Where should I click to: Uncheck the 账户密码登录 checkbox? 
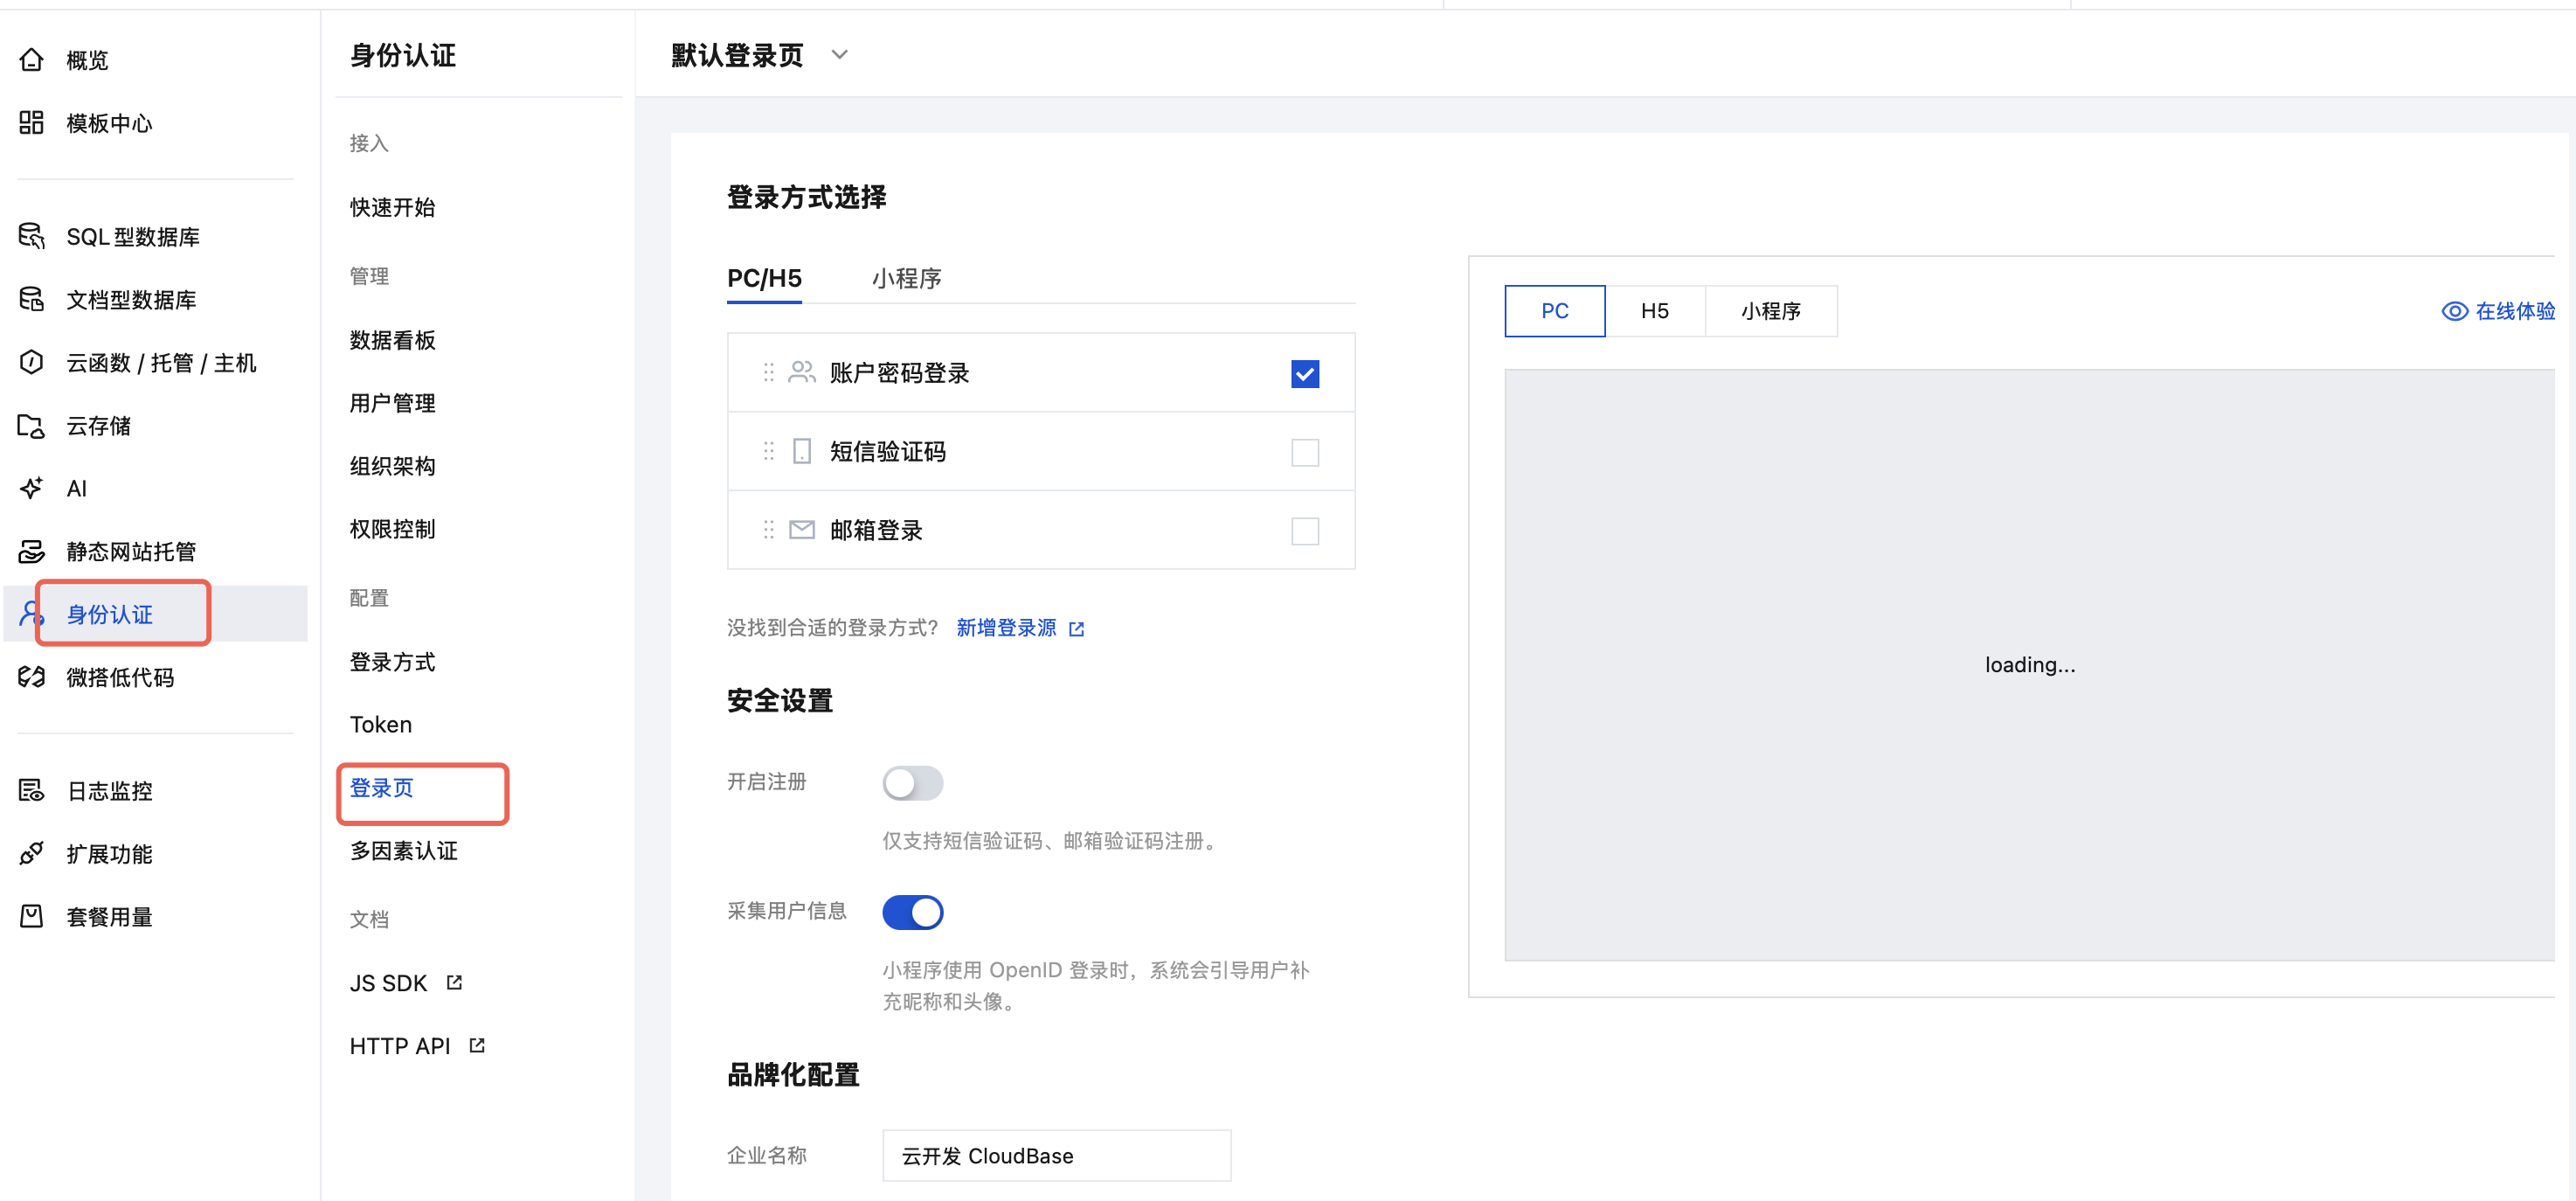[x=1304, y=373]
